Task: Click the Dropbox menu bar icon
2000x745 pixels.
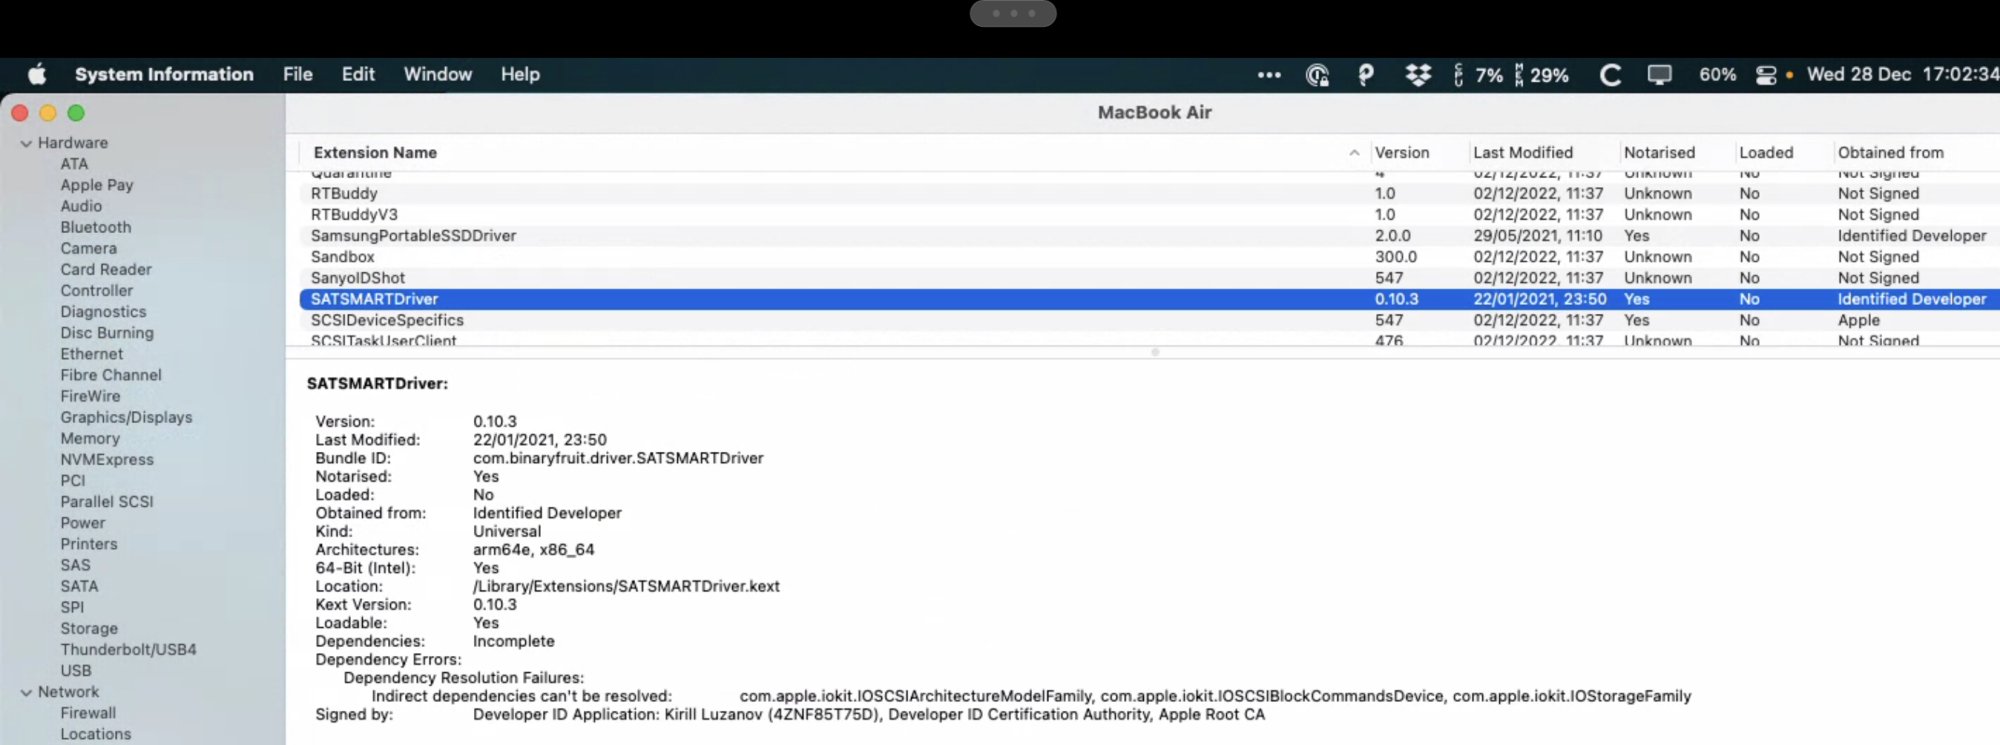Action: pos(1418,74)
